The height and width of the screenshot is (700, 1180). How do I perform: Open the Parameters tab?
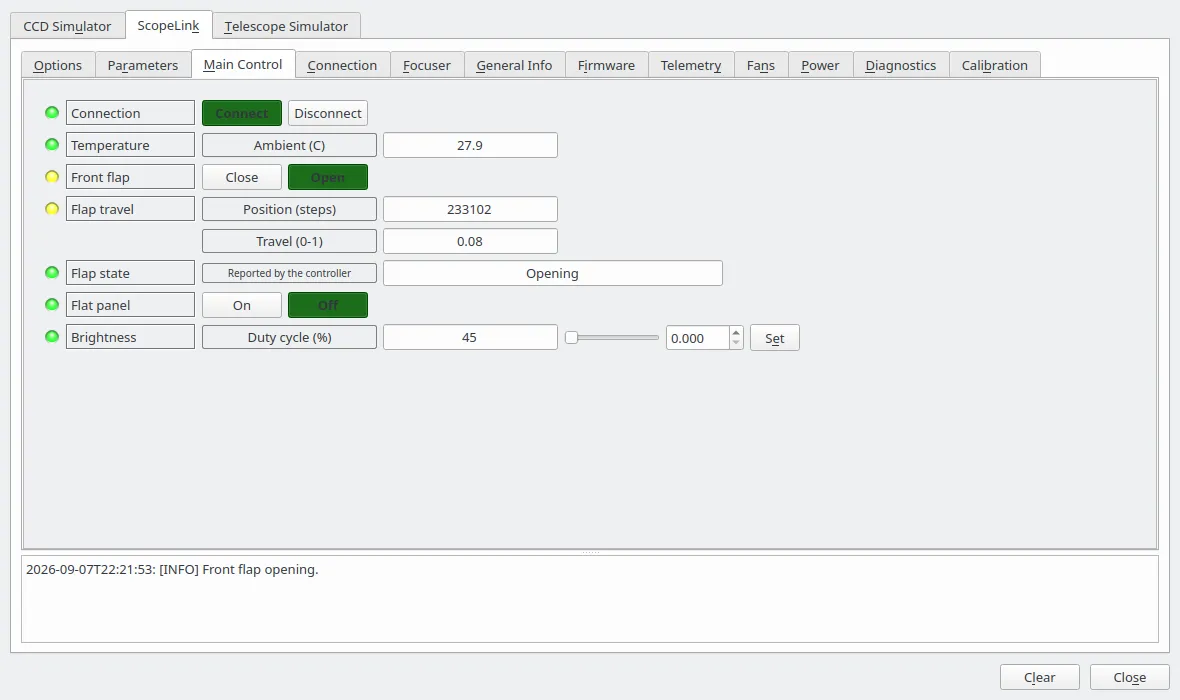(143, 65)
